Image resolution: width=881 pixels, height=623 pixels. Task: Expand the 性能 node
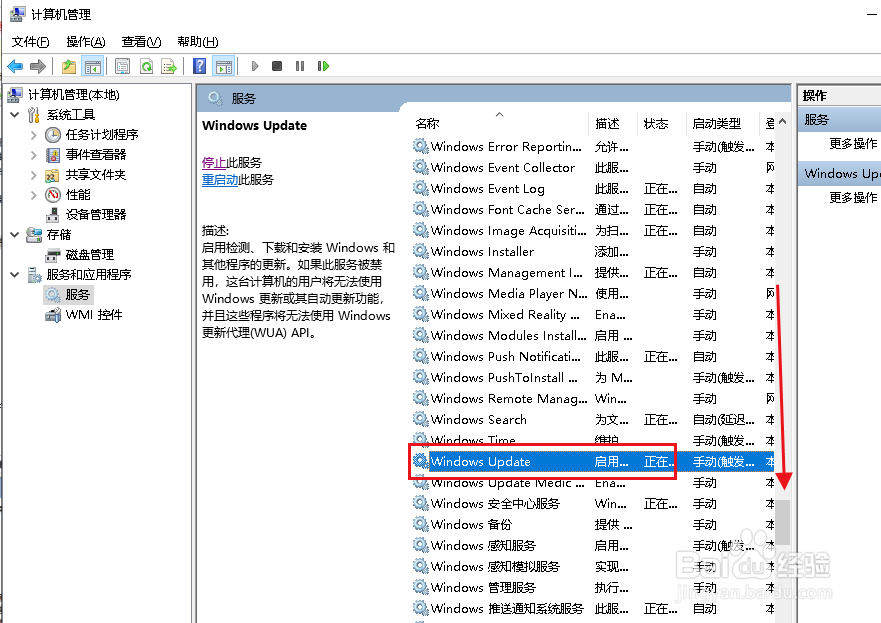tap(34, 195)
